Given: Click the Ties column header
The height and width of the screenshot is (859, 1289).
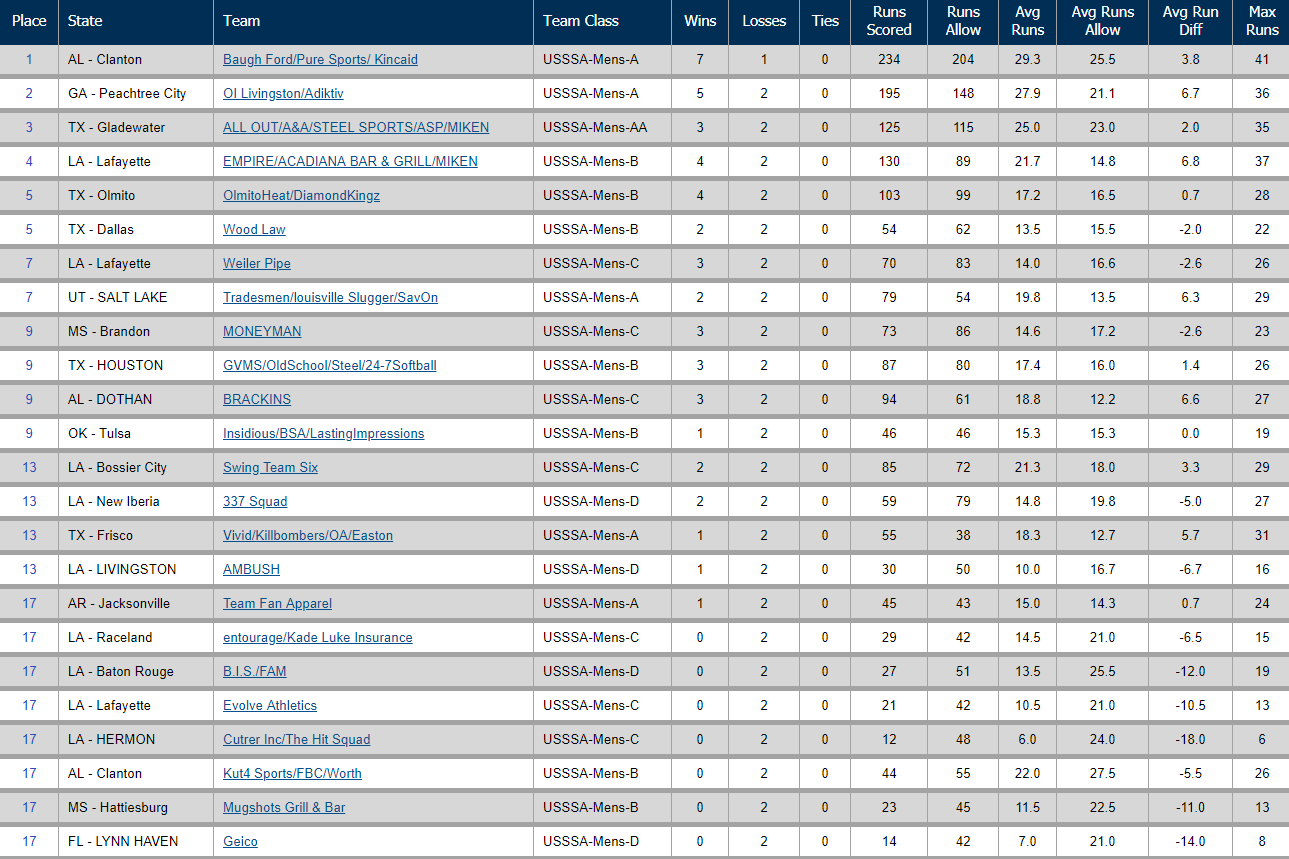Looking at the screenshot, I should click(x=825, y=21).
